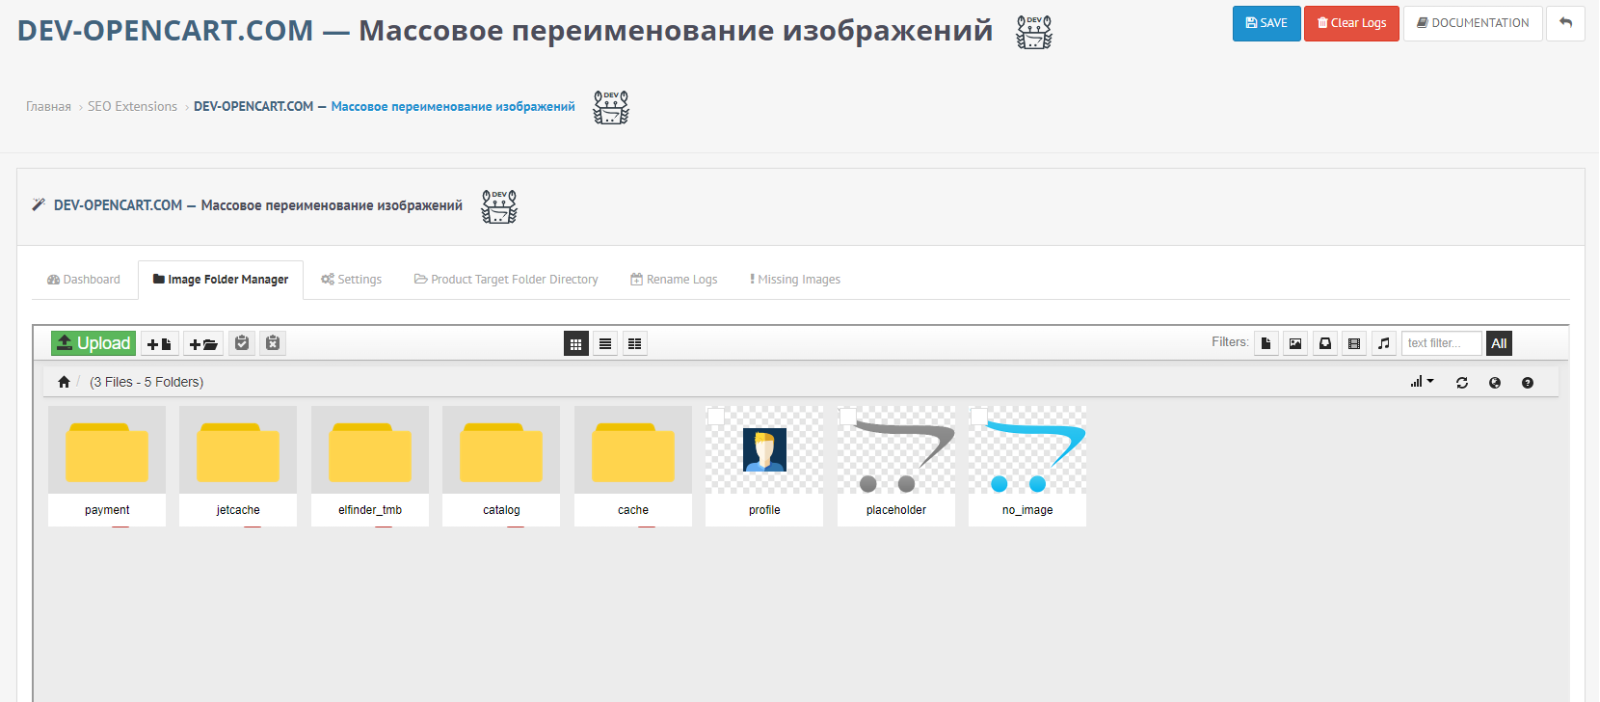Open the Missing Images tab

point(795,280)
